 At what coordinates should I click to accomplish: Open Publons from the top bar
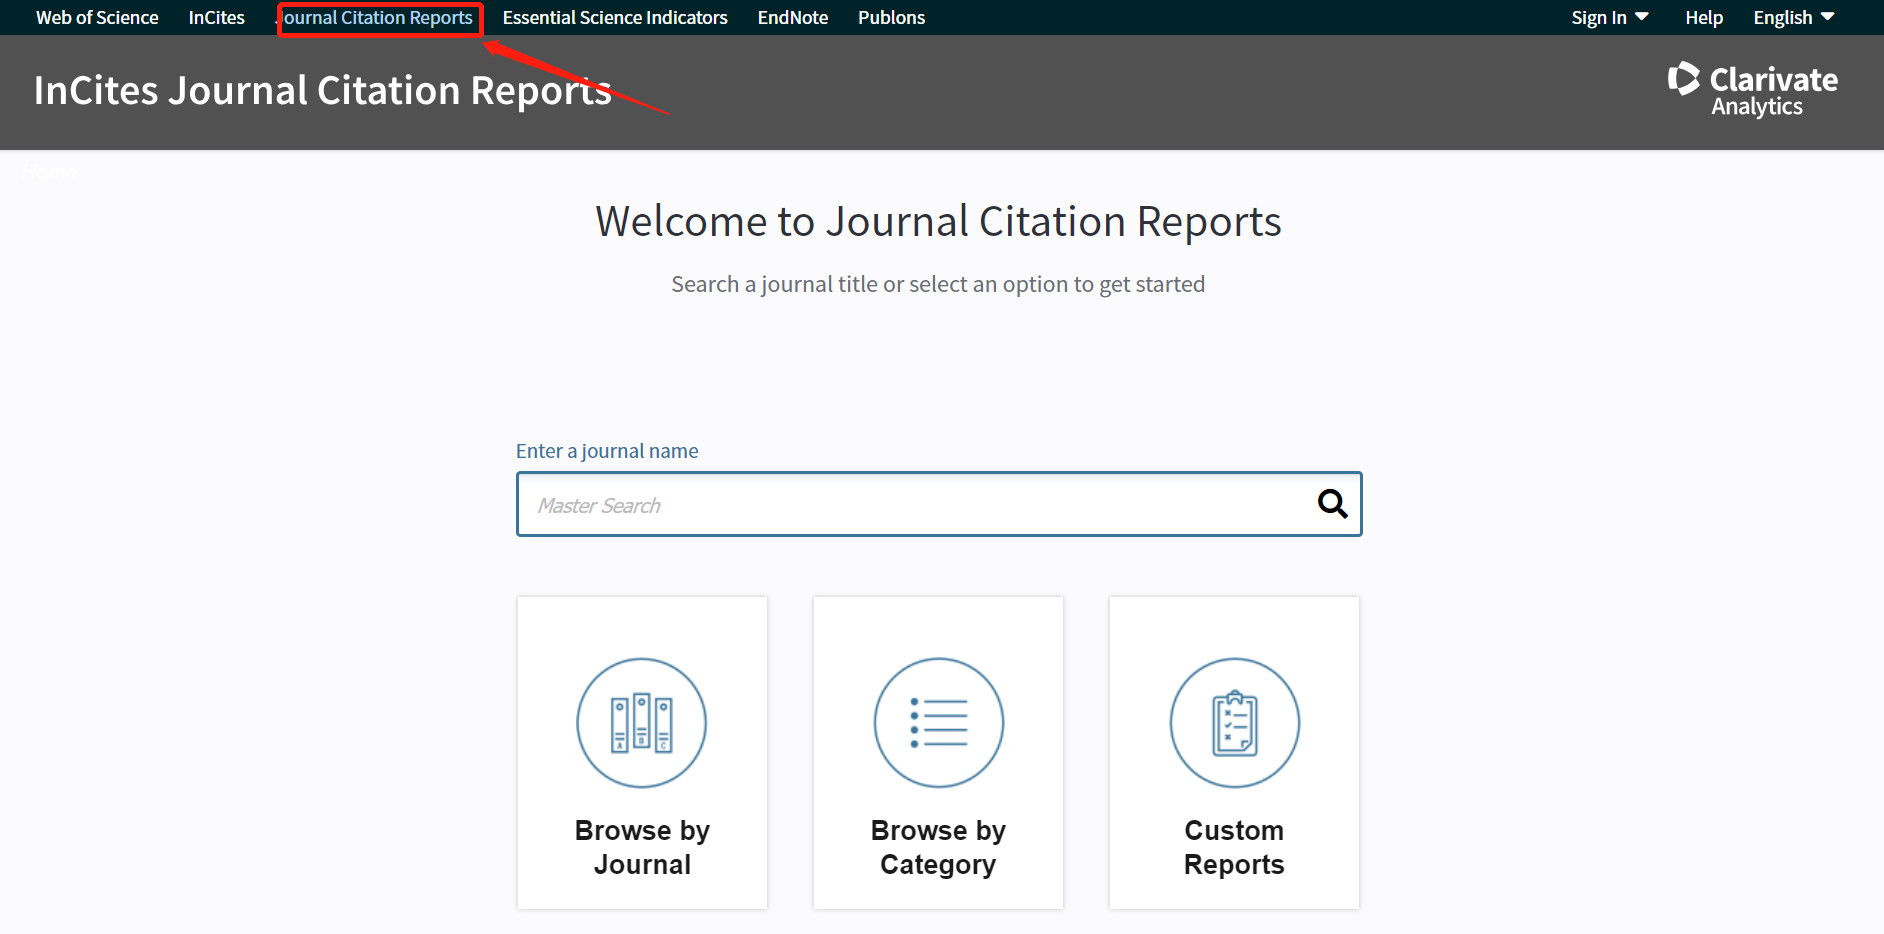[891, 18]
